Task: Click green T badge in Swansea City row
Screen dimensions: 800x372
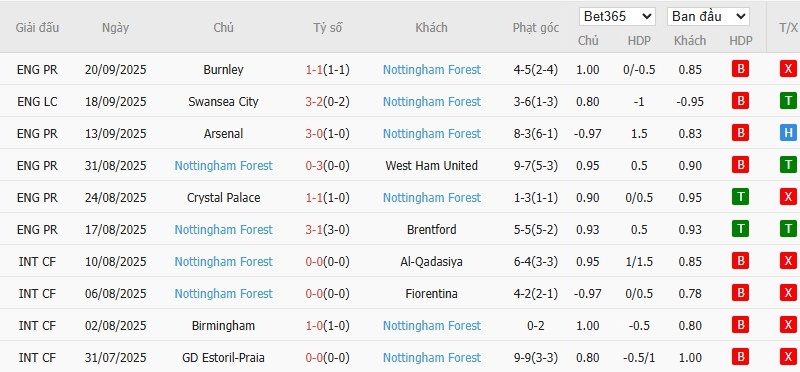Action: (x=788, y=102)
